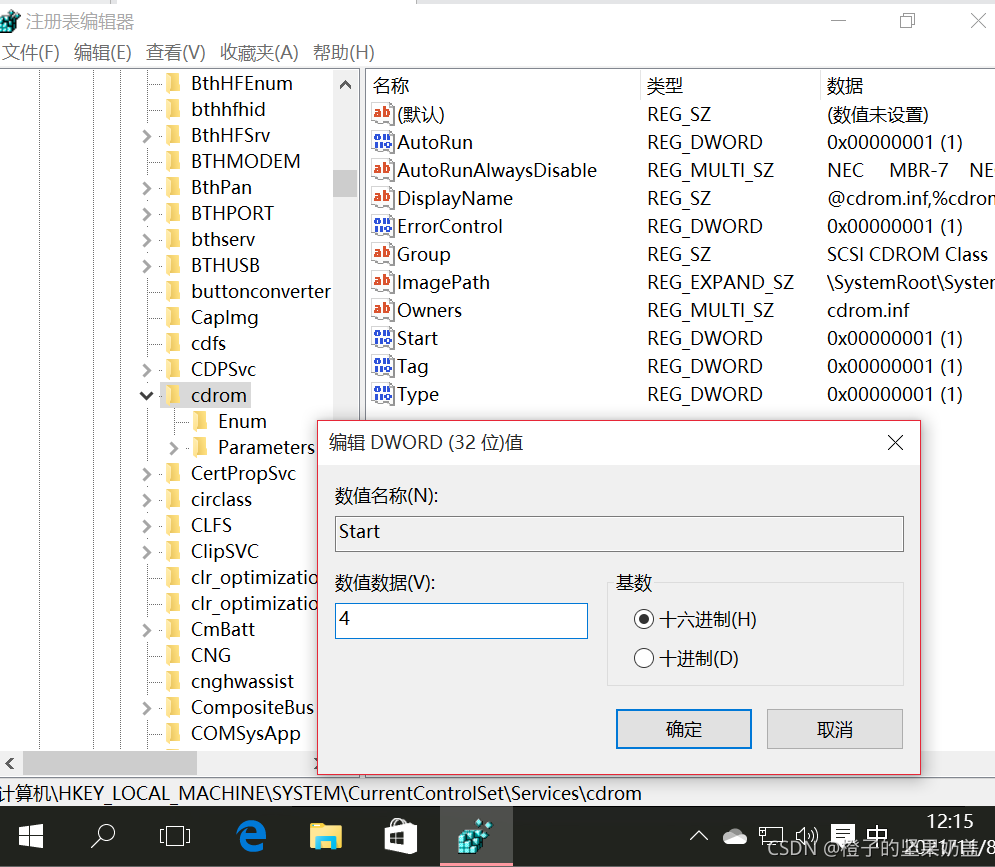Click the 取消 button in the dialog
The height and width of the screenshot is (867, 995).
tap(834, 729)
